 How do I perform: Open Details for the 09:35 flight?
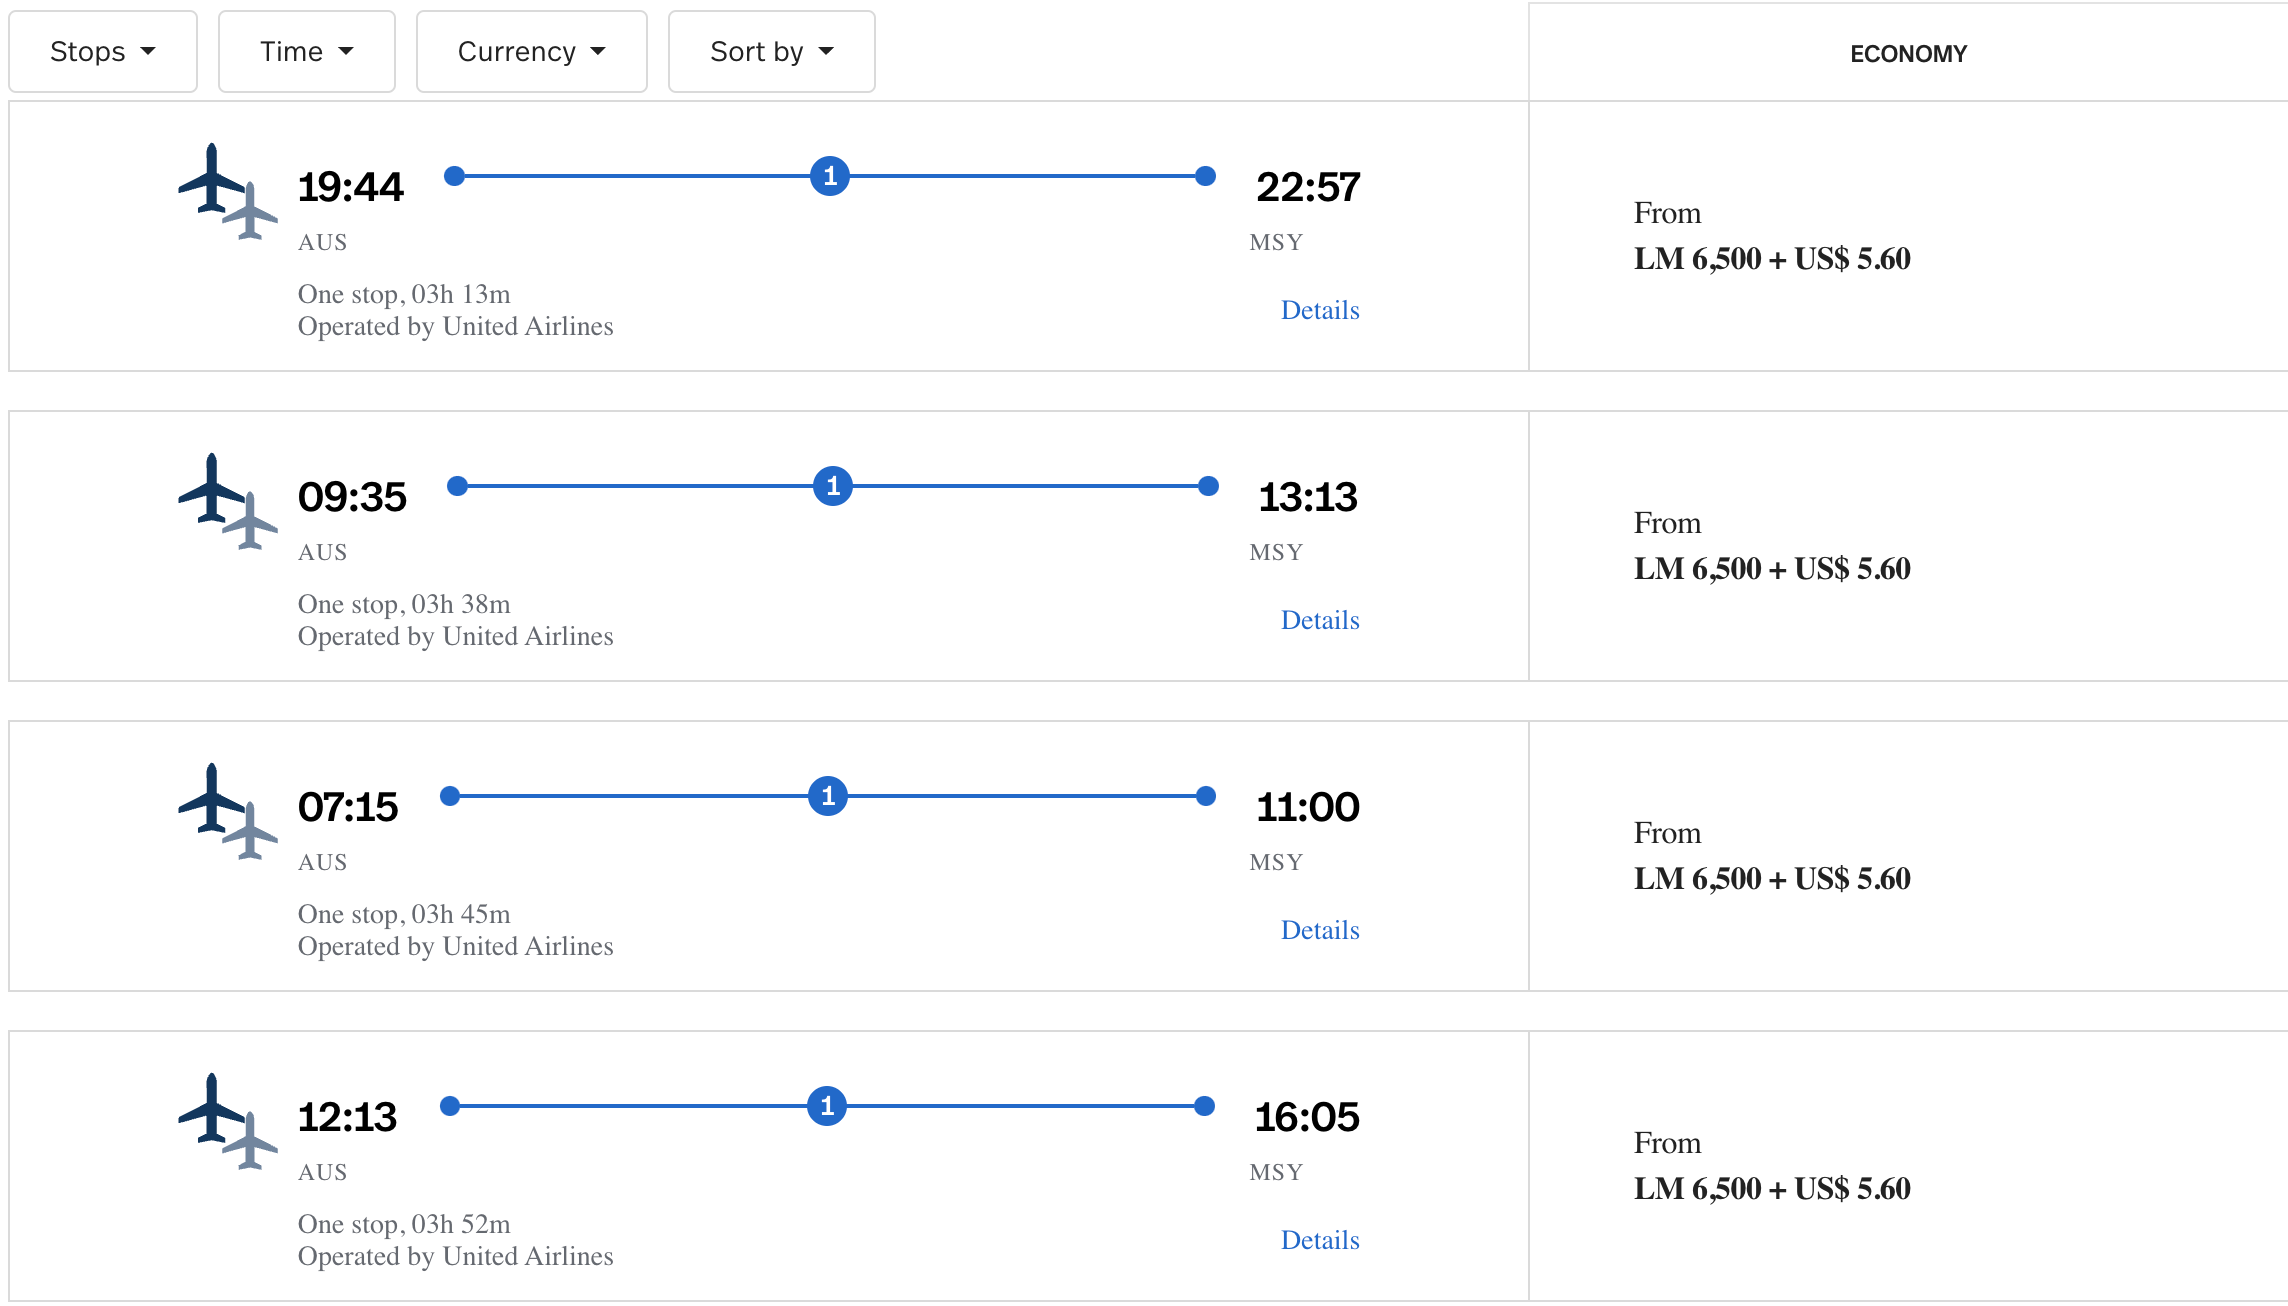(x=1319, y=620)
